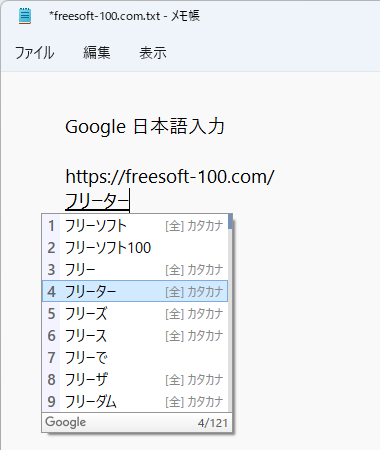Click the Notepad app icon in title bar
The image size is (380, 450).
[x=25, y=16]
